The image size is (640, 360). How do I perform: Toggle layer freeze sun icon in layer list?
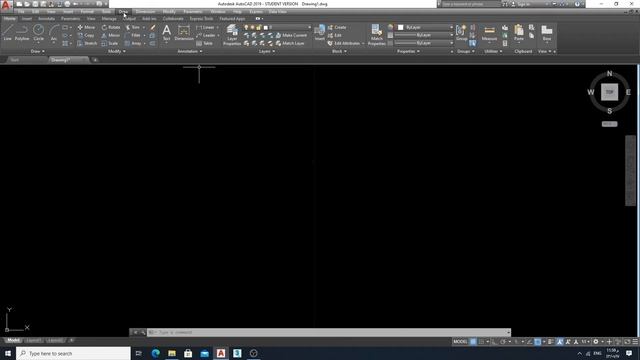coord(252,27)
